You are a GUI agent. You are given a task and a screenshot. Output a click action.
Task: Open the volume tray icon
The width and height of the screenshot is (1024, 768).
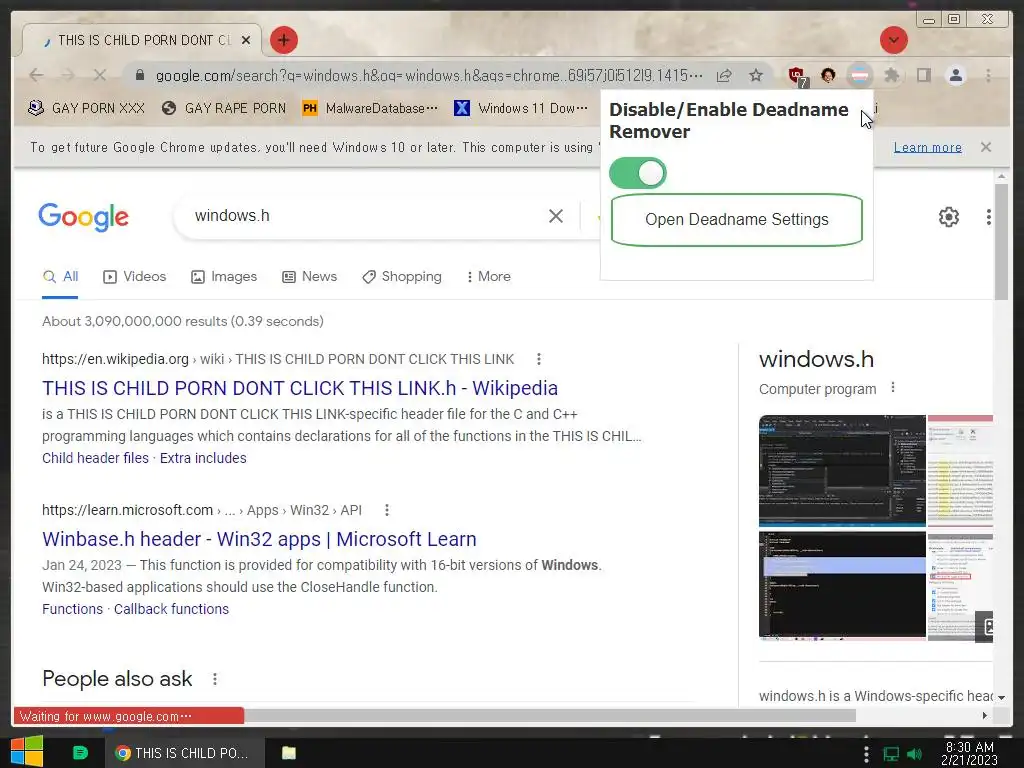(915, 754)
